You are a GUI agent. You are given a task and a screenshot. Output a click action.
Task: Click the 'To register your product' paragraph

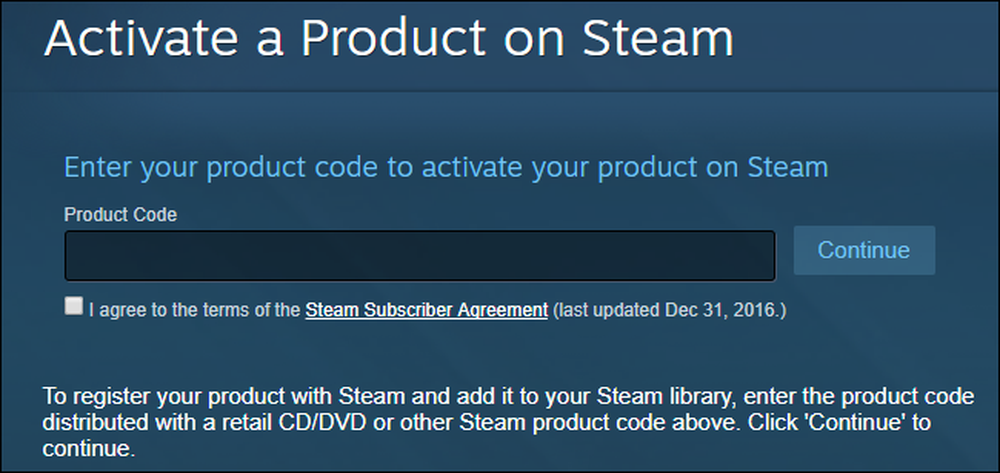(508, 422)
